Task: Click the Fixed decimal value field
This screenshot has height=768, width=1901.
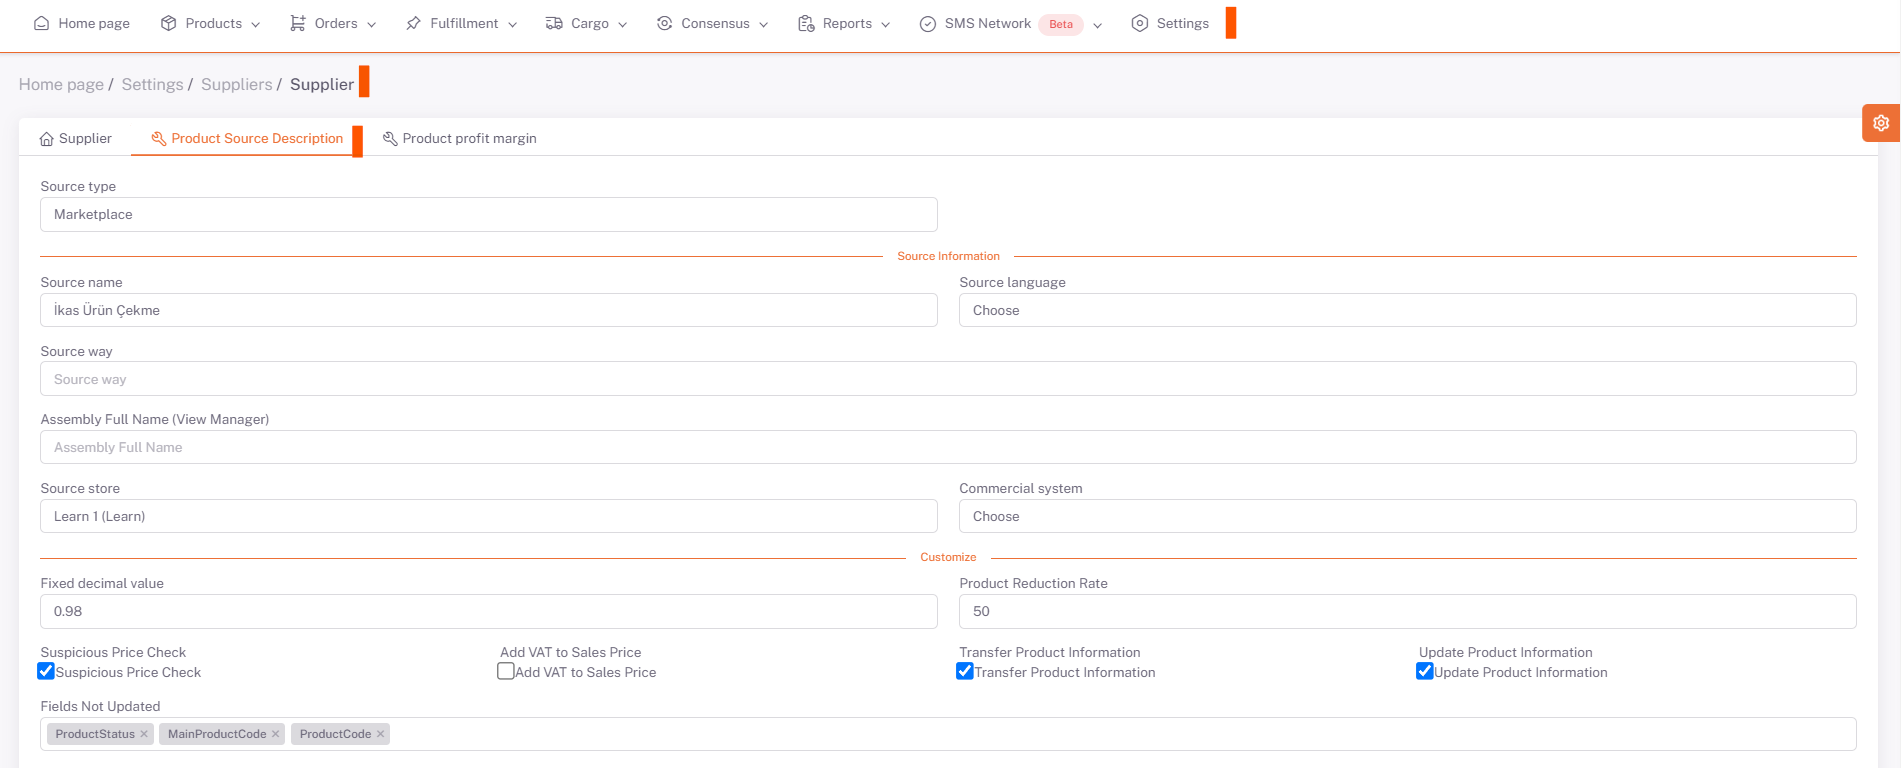Action: pyautogui.click(x=488, y=611)
